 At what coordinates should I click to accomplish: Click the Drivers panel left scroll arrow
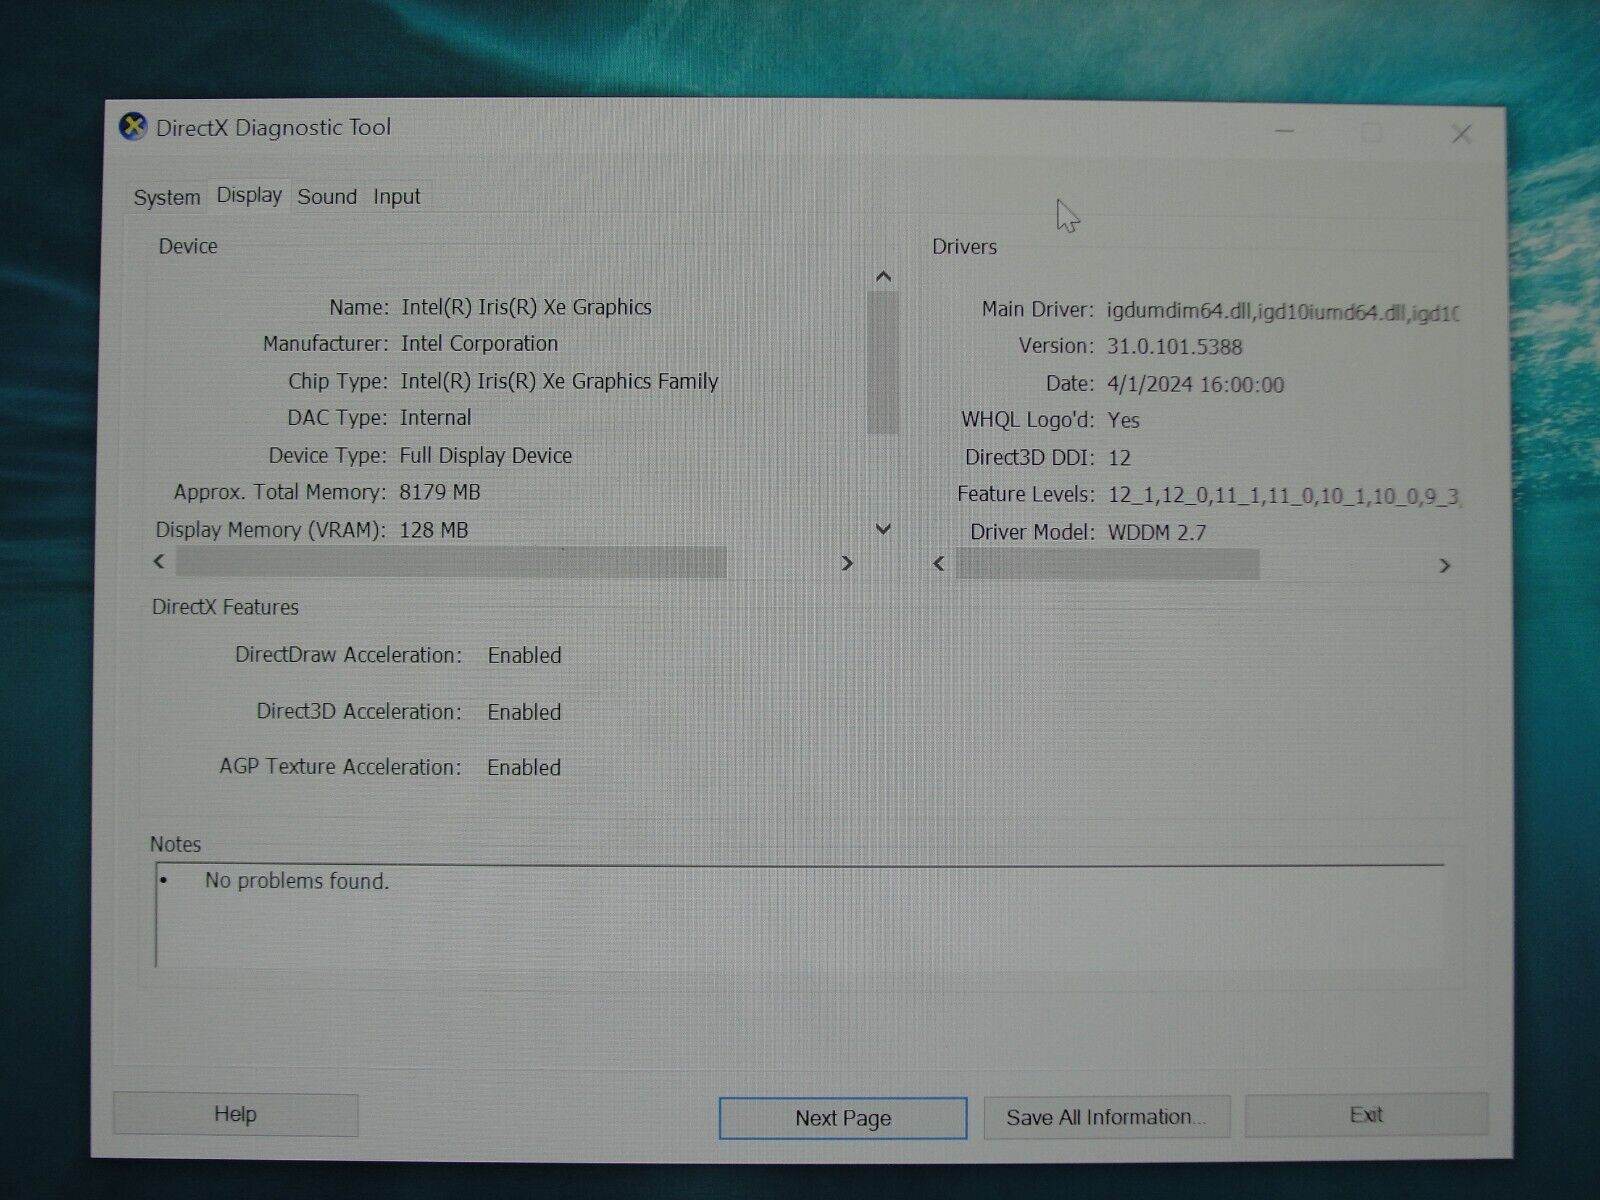coord(938,564)
